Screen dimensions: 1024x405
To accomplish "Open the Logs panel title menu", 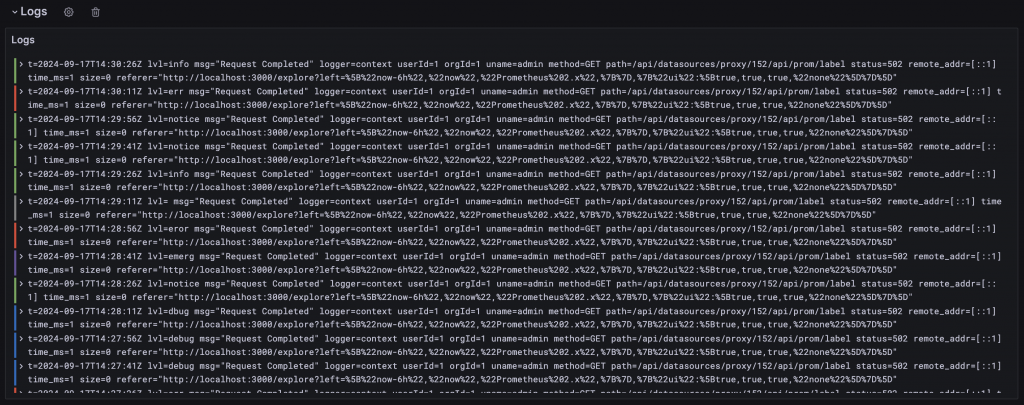I will pyautogui.click(x=23, y=40).
